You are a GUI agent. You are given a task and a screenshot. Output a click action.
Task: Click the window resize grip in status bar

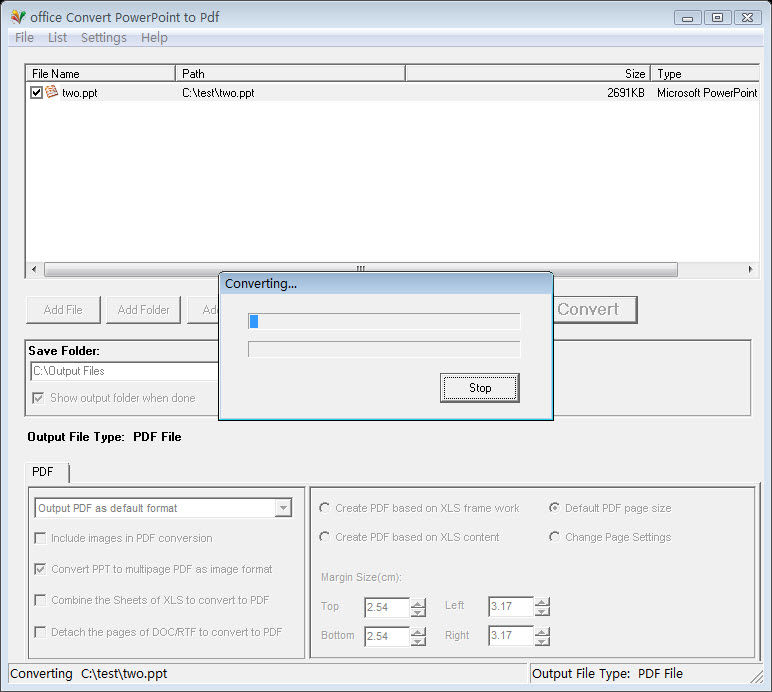tap(757, 677)
